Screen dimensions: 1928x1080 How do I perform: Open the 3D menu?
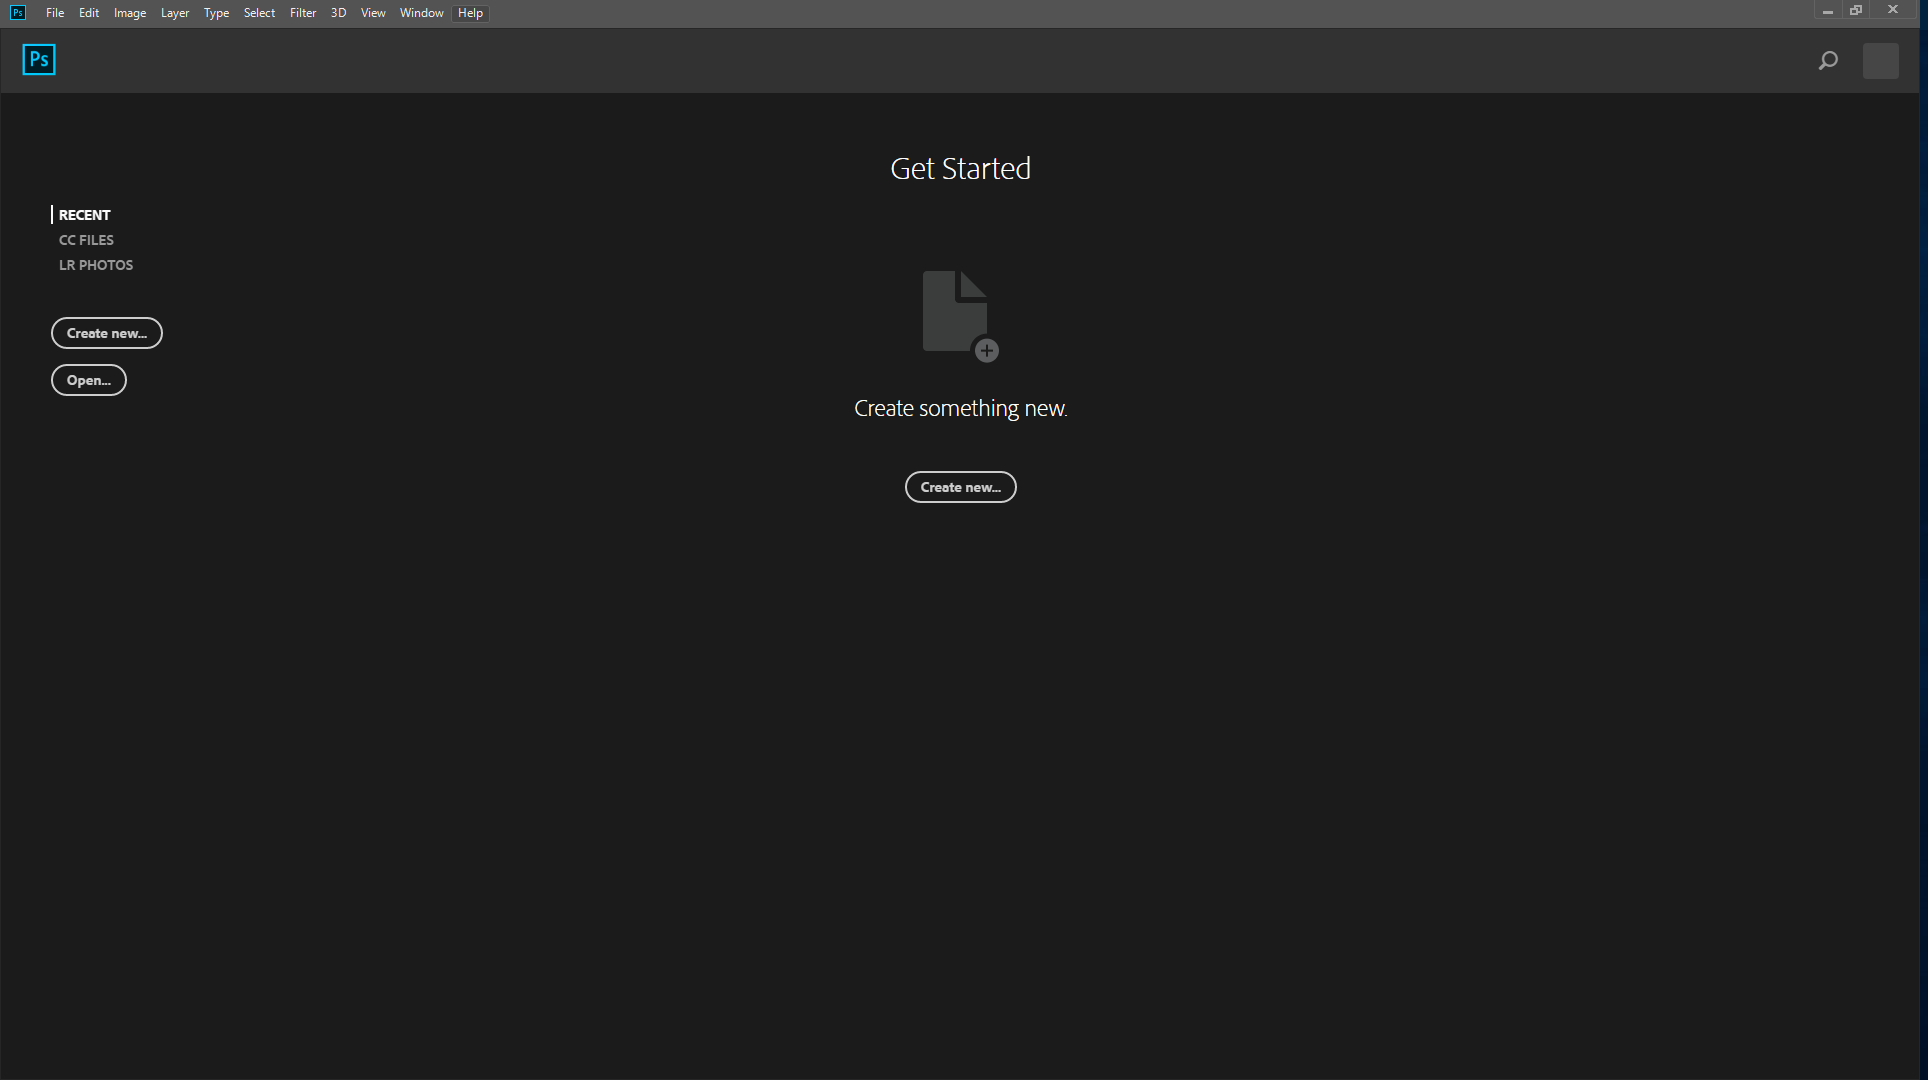coord(338,13)
